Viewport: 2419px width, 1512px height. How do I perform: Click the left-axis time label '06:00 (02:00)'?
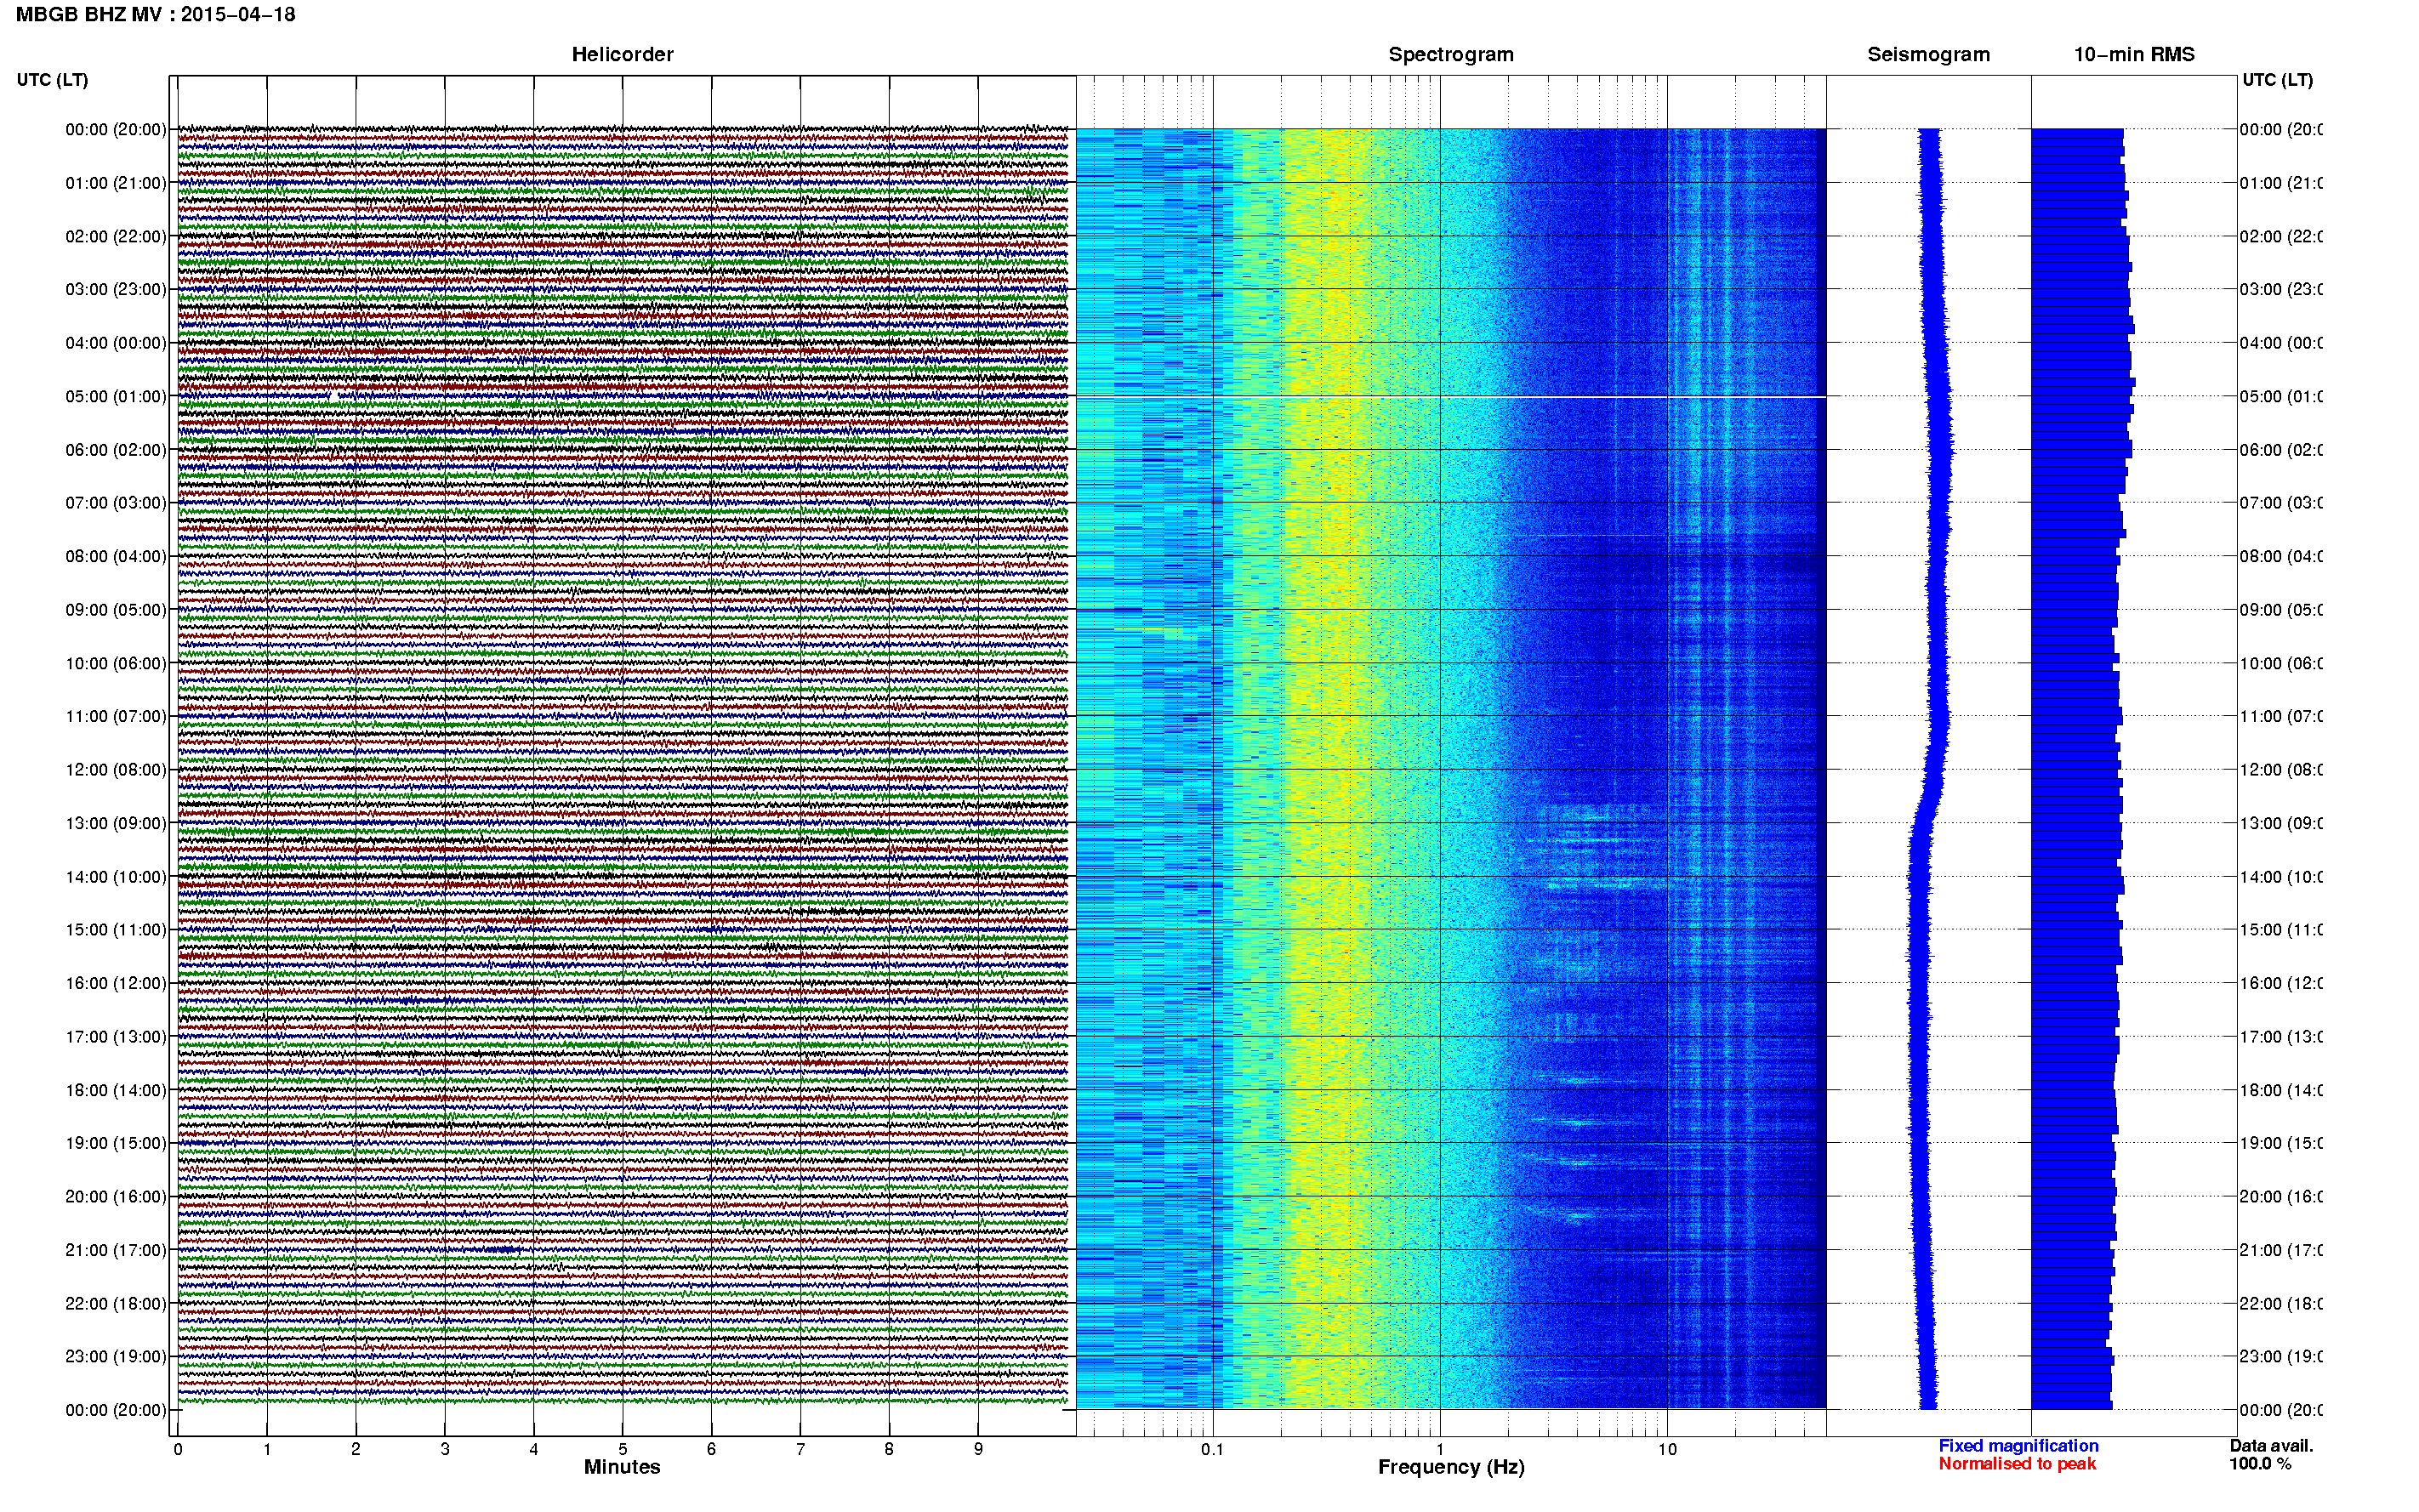coord(116,450)
